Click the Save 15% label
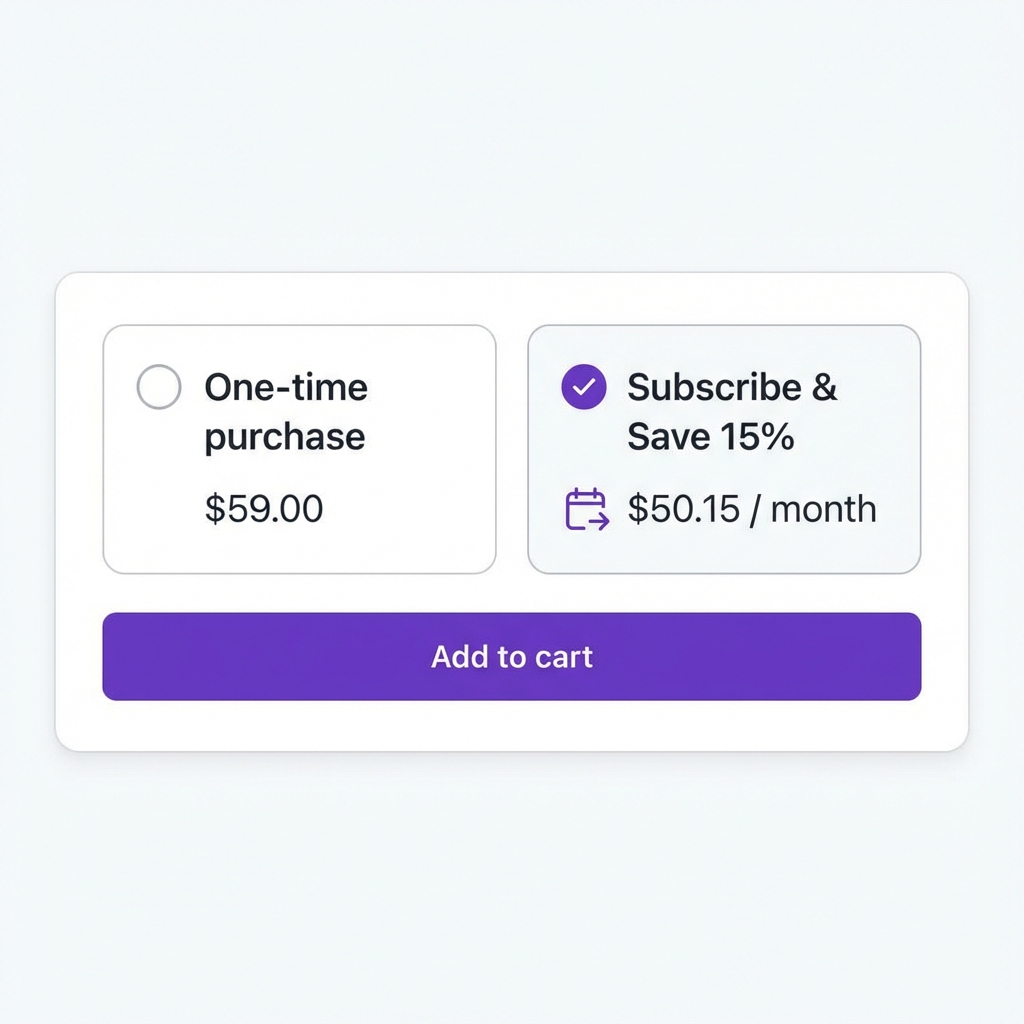This screenshot has height=1024, width=1024. pyautogui.click(x=710, y=436)
